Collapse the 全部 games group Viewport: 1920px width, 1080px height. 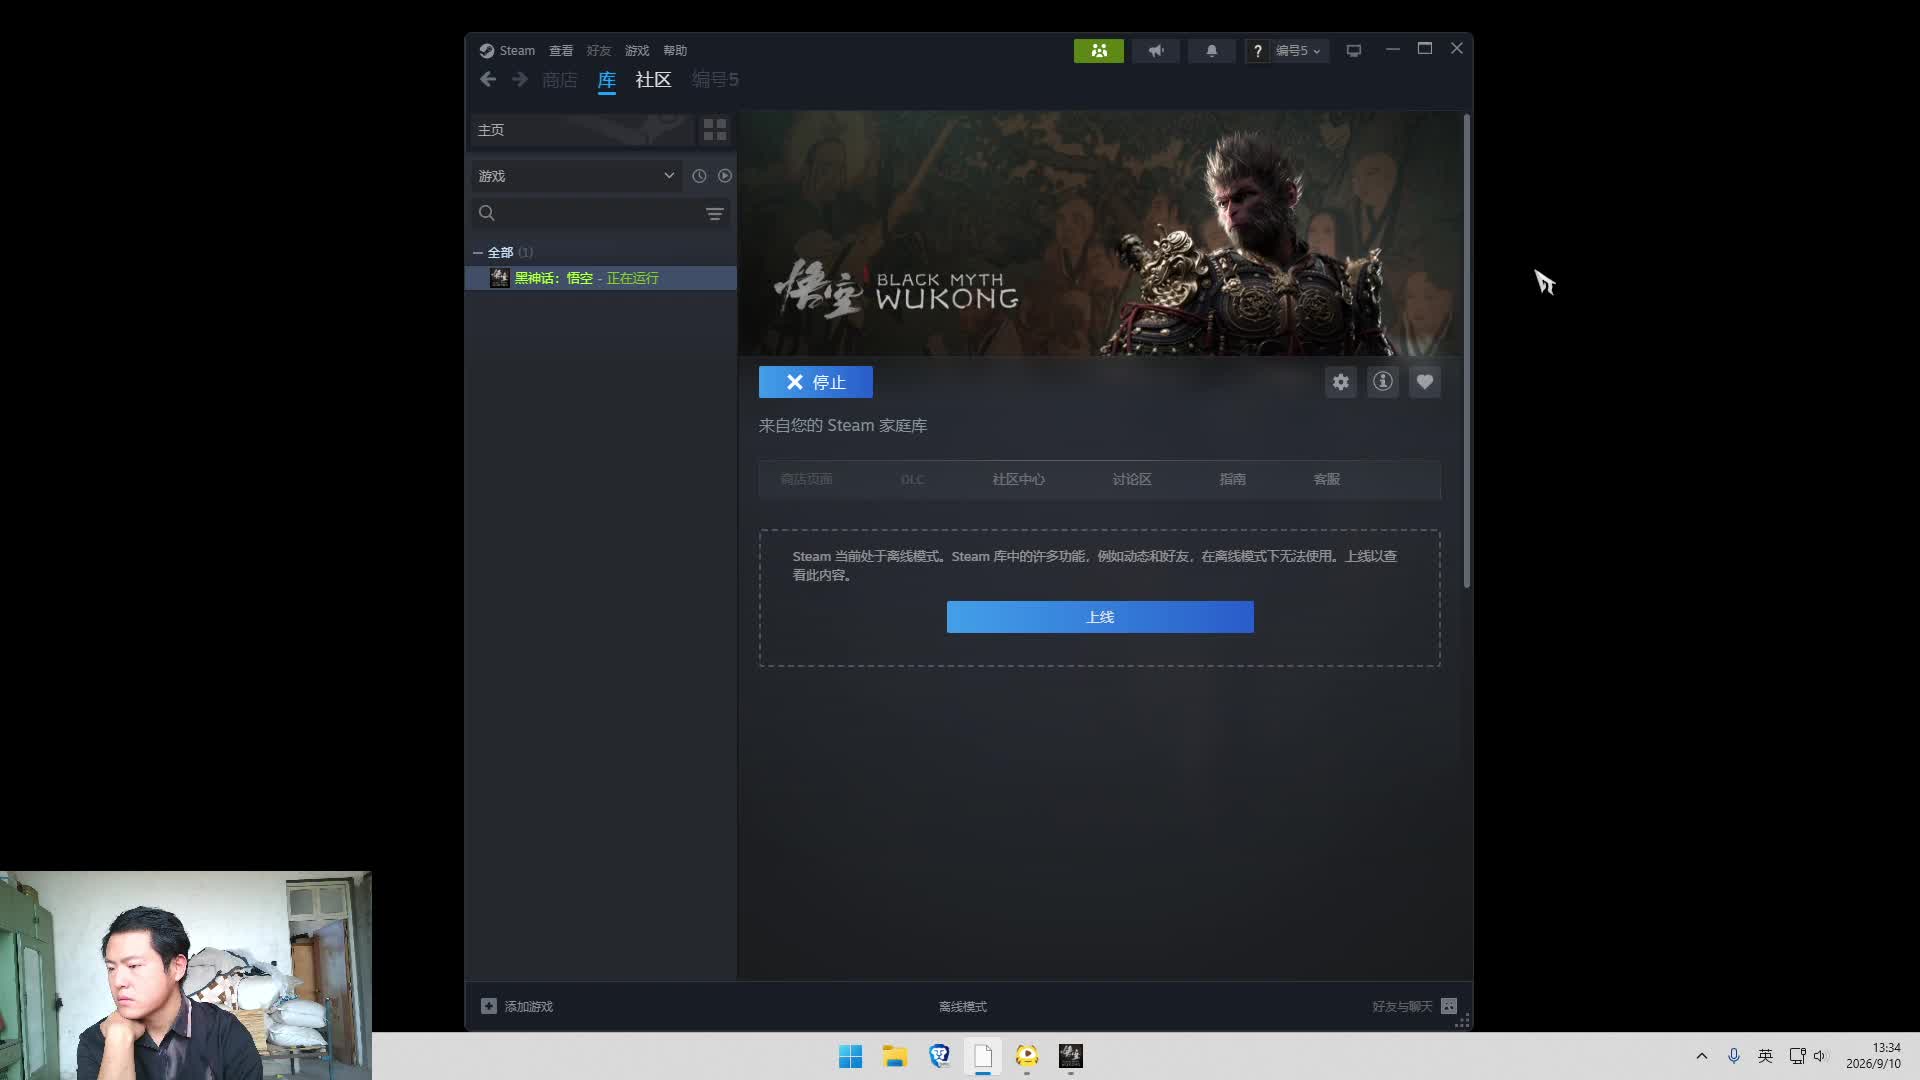pyautogui.click(x=478, y=253)
